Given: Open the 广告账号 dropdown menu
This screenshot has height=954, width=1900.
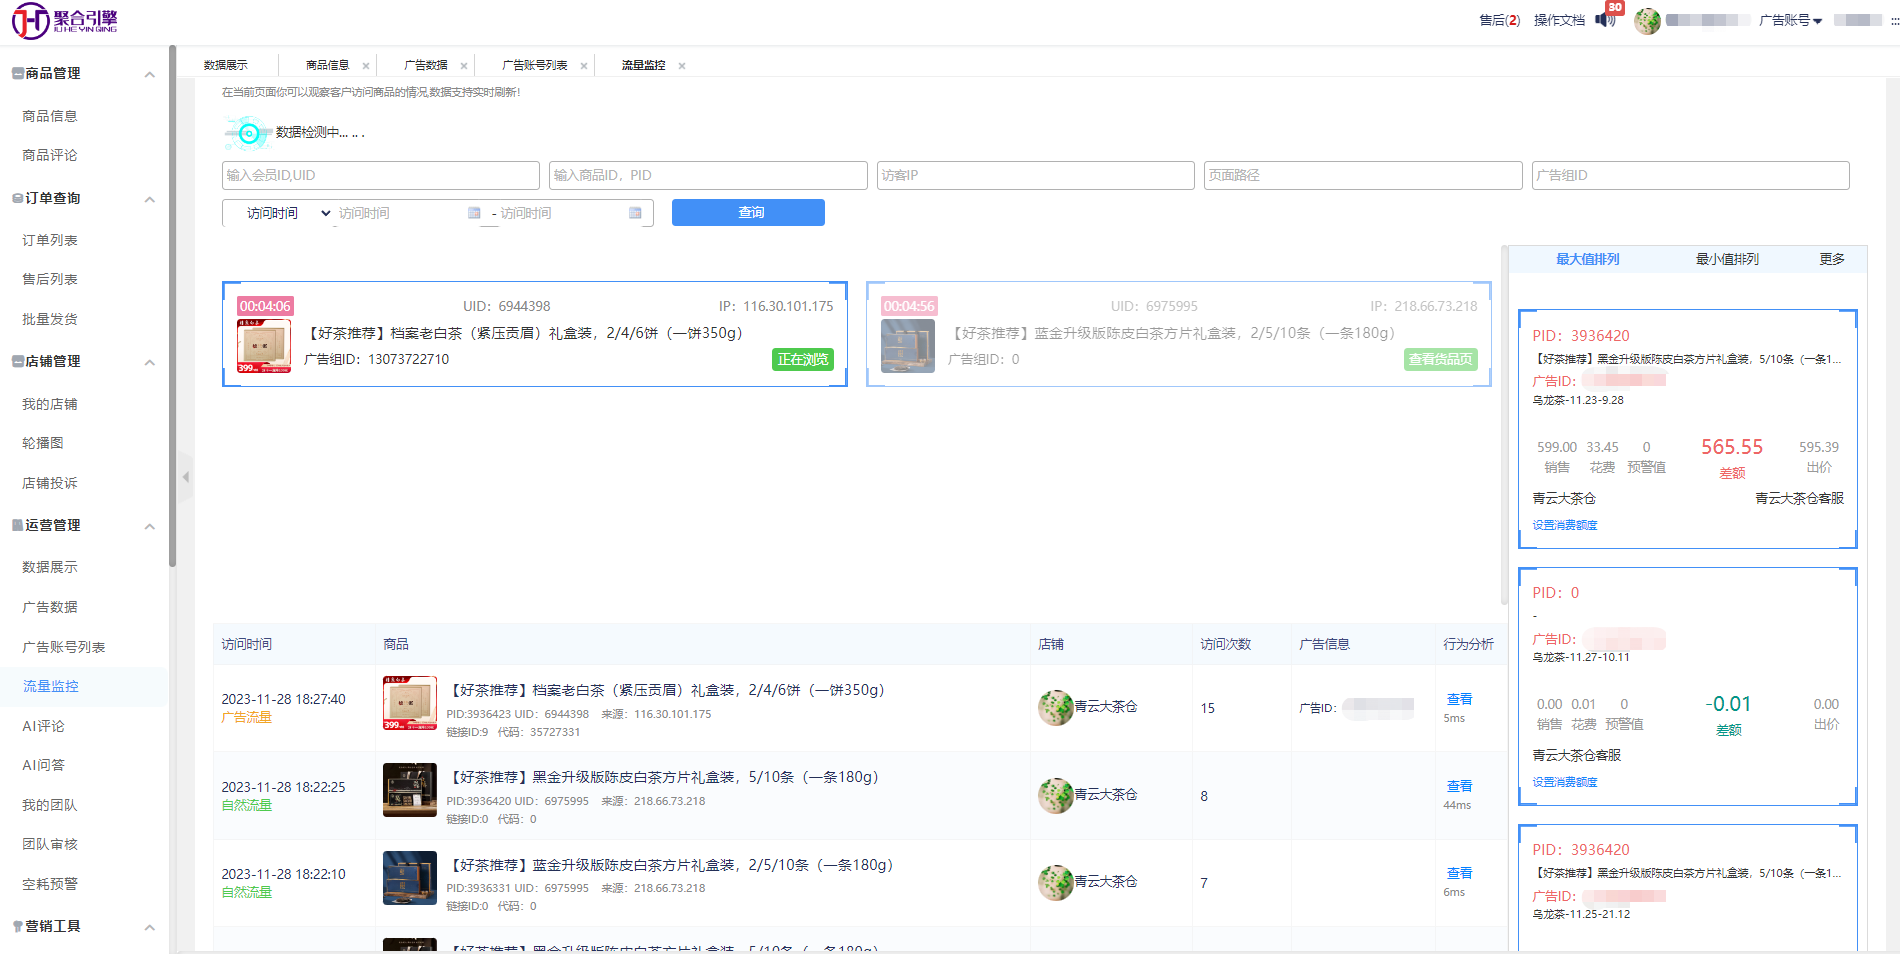Looking at the screenshot, I should point(1790,20).
